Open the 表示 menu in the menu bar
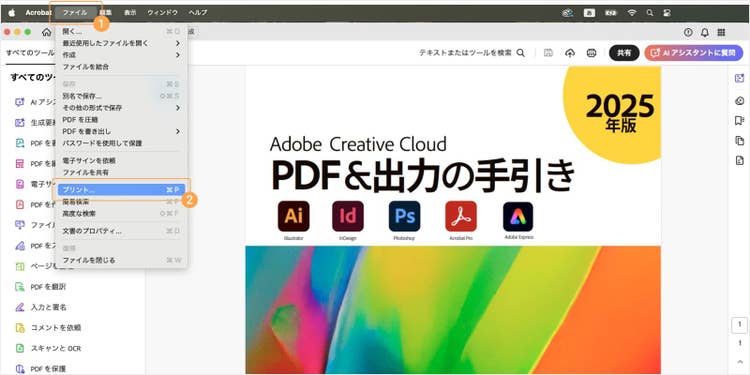This screenshot has width=750, height=375. point(130,13)
